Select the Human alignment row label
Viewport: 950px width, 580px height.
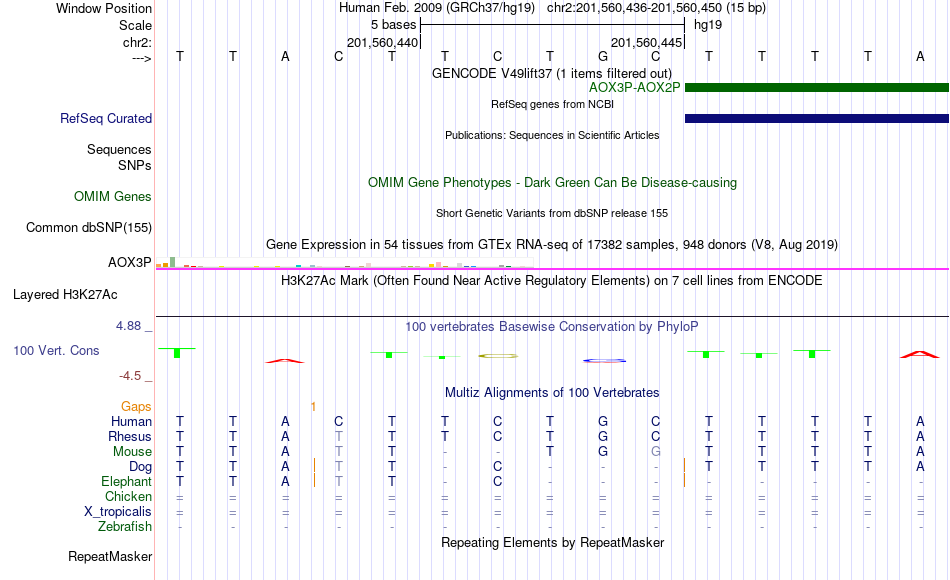coord(131,422)
